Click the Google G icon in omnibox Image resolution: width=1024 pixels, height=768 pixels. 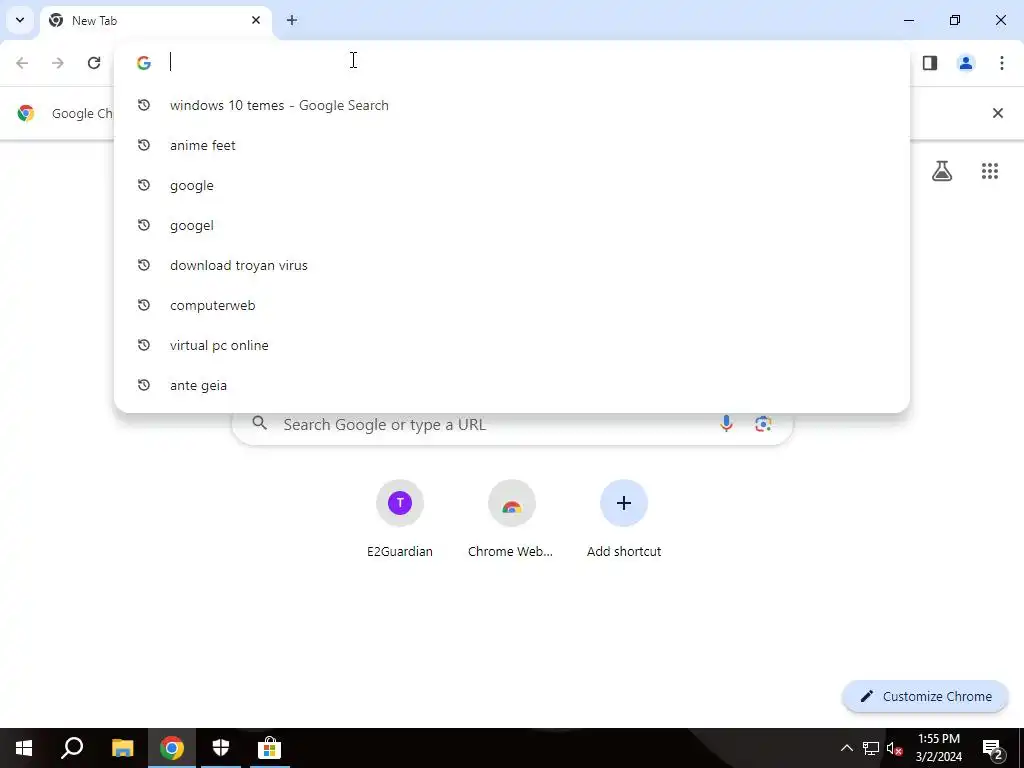coord(144,63)
